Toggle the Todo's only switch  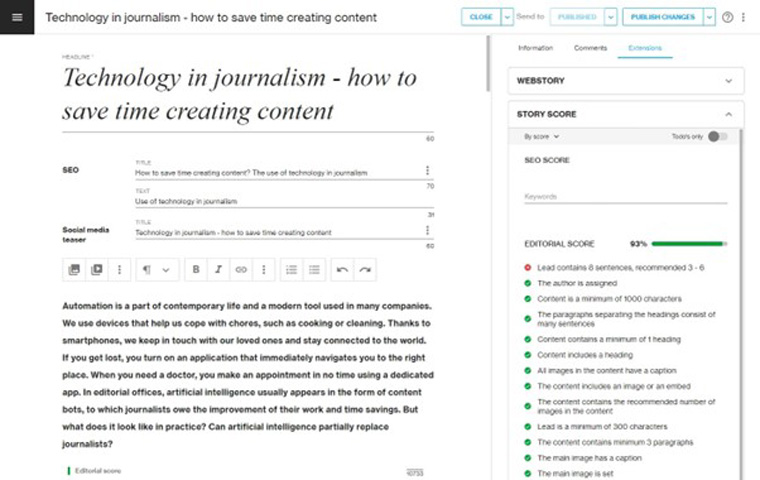click(x=717, y=137)
